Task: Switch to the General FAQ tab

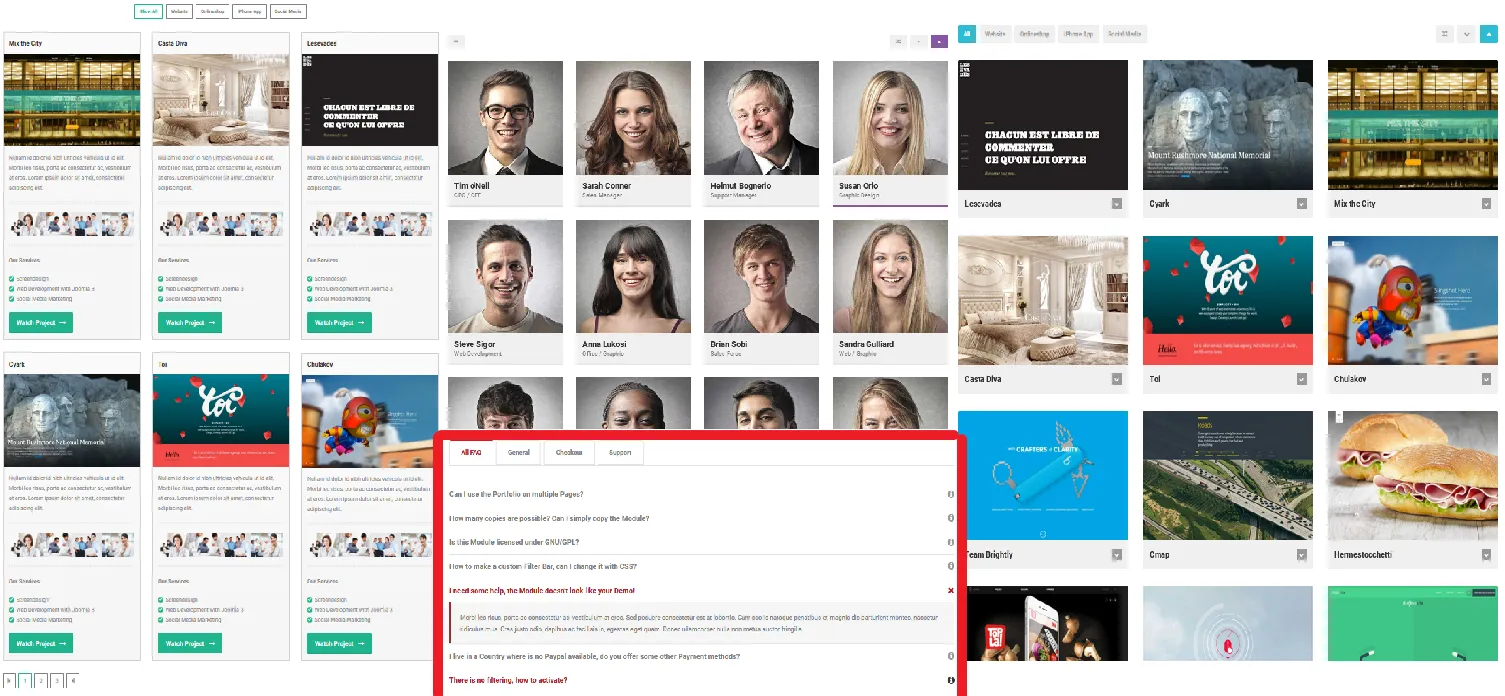Action: (518, 452)
